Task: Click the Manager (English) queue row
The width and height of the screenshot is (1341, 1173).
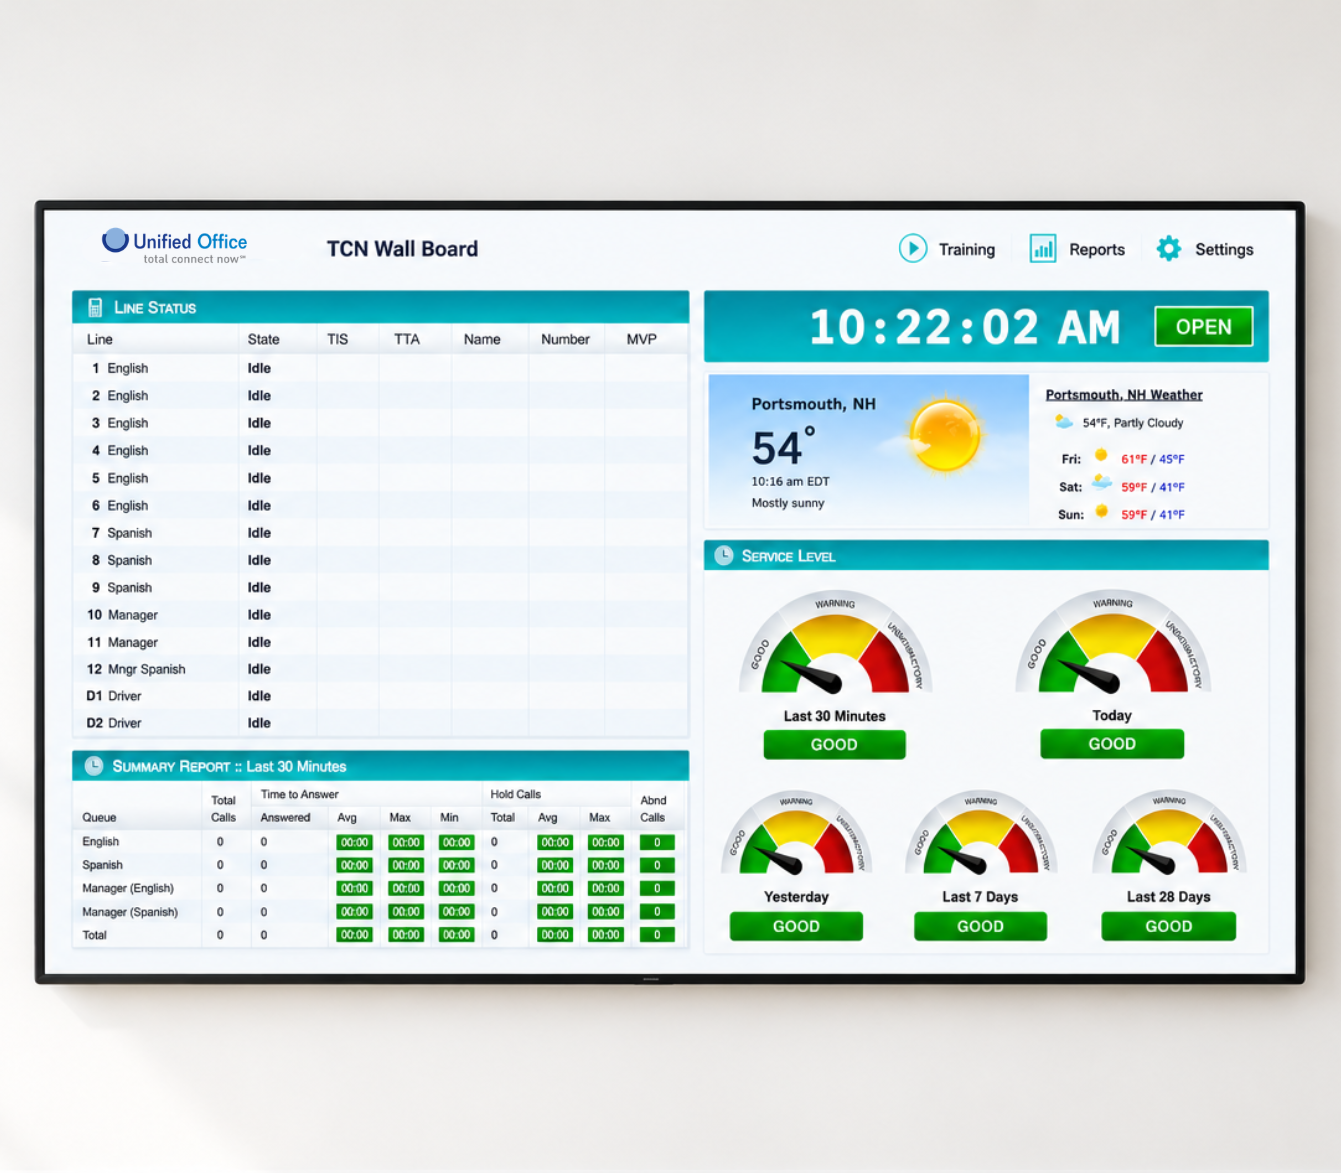Action: (380, 888)
